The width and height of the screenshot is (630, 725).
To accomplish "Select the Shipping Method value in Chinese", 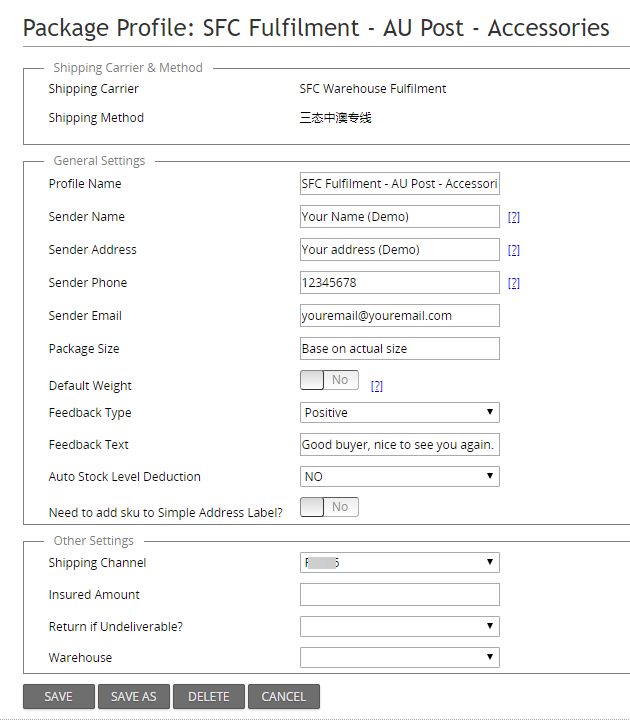I will [336, 118].
